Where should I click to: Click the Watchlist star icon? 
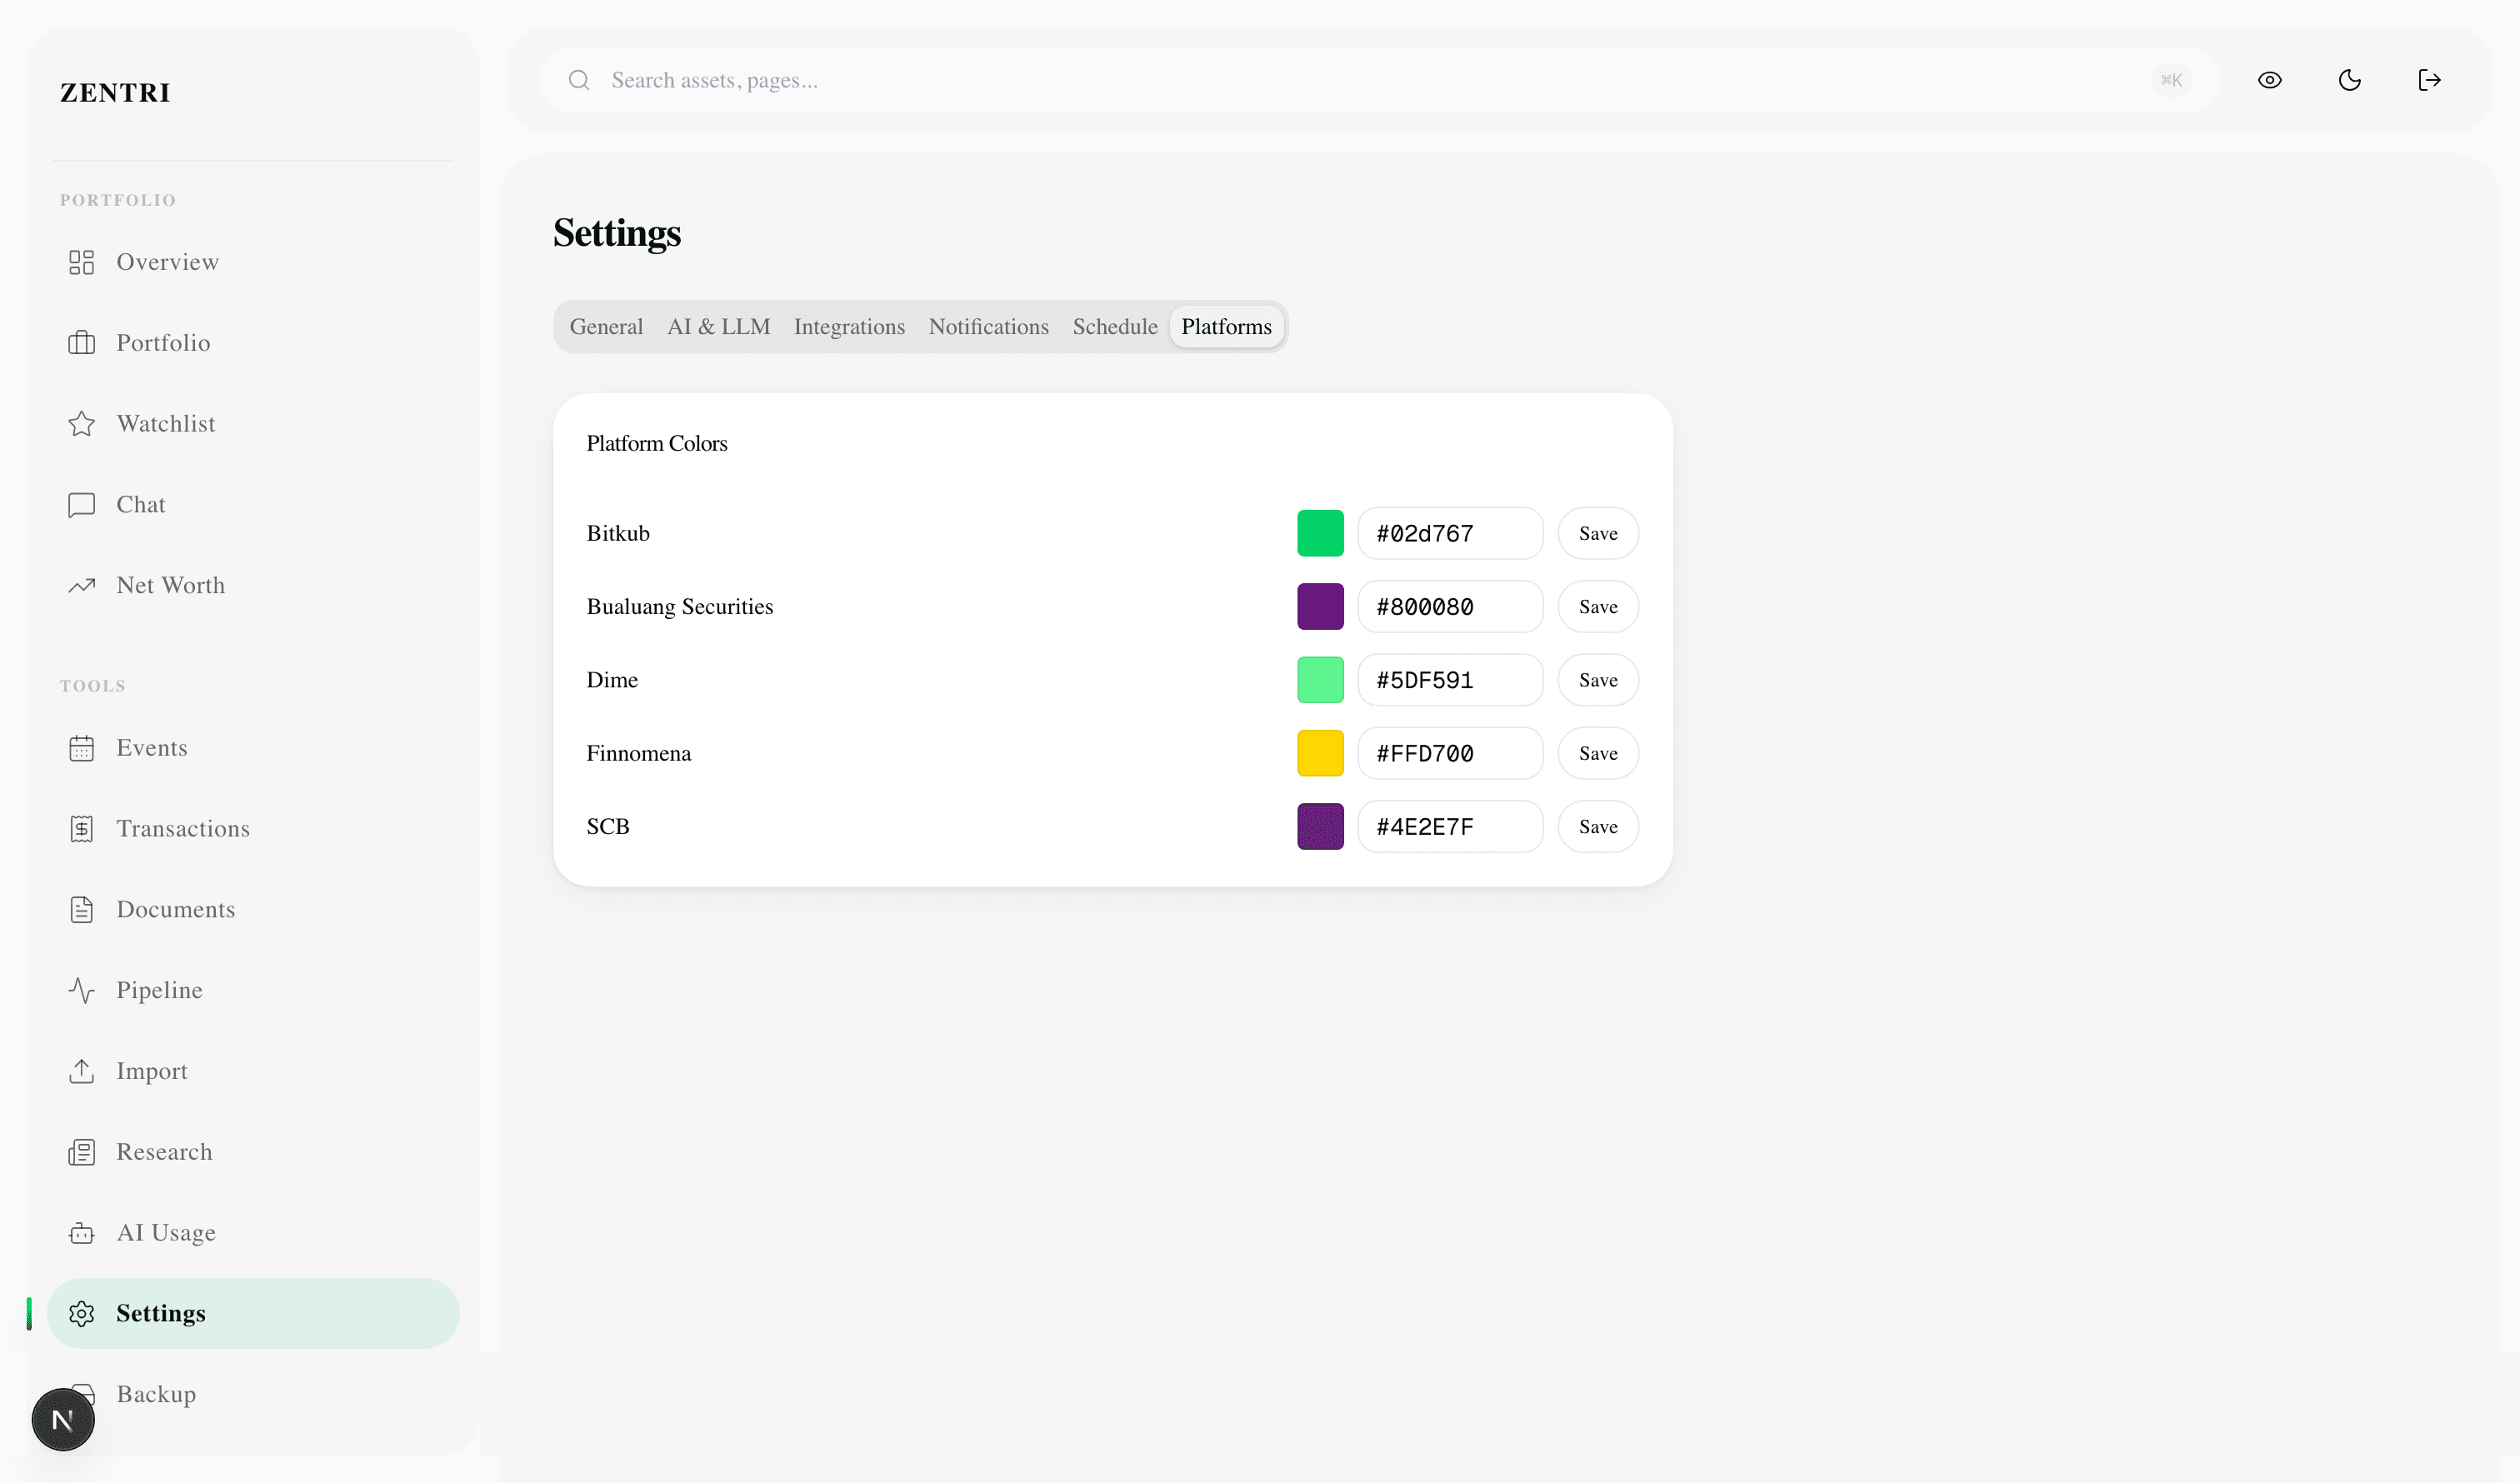coord(81,424)
